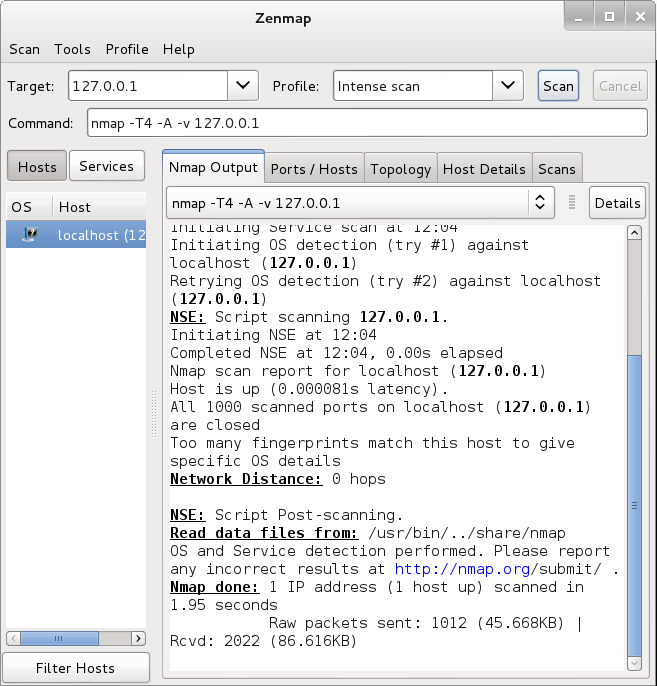
Task: Open the Help menu
Action: (178, 49)
